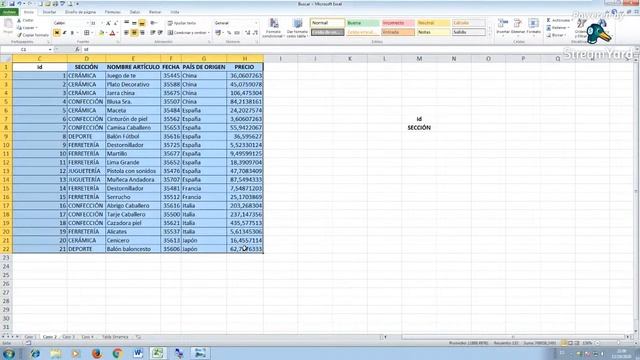Open Formato condicional

click(273, 28)
